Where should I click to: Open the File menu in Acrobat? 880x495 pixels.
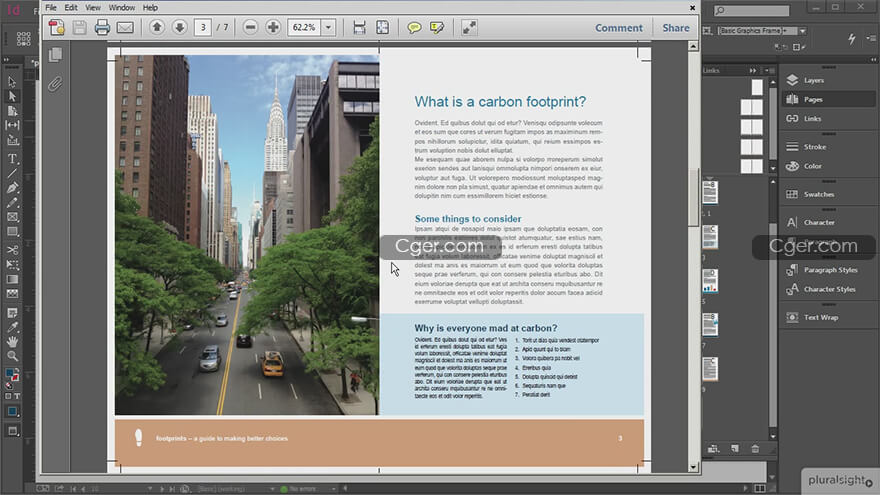click(51, 7)
